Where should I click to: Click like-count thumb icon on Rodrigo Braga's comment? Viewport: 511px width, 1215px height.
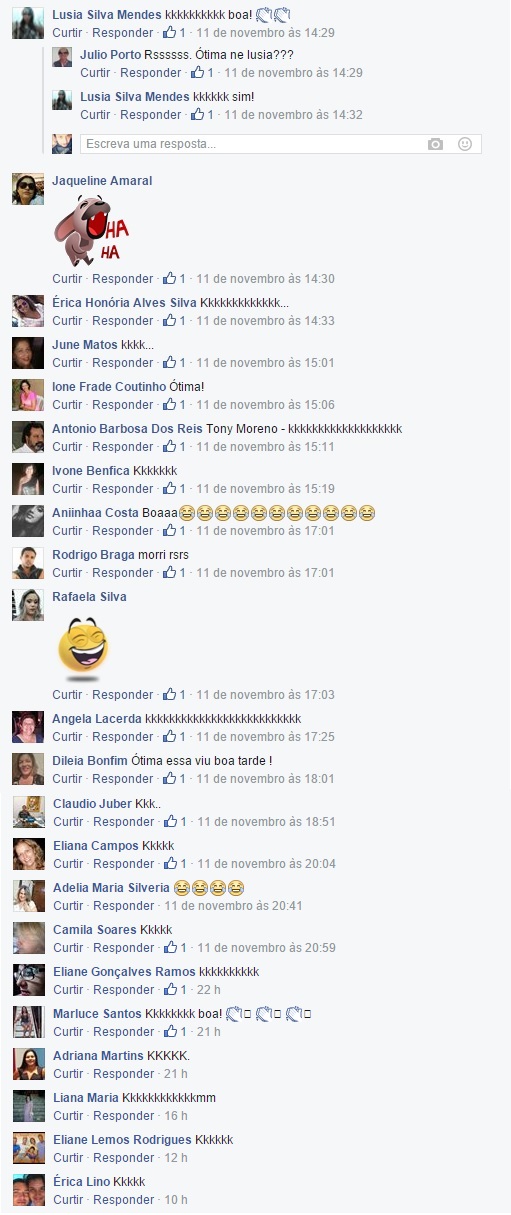[x=169, y=573]
